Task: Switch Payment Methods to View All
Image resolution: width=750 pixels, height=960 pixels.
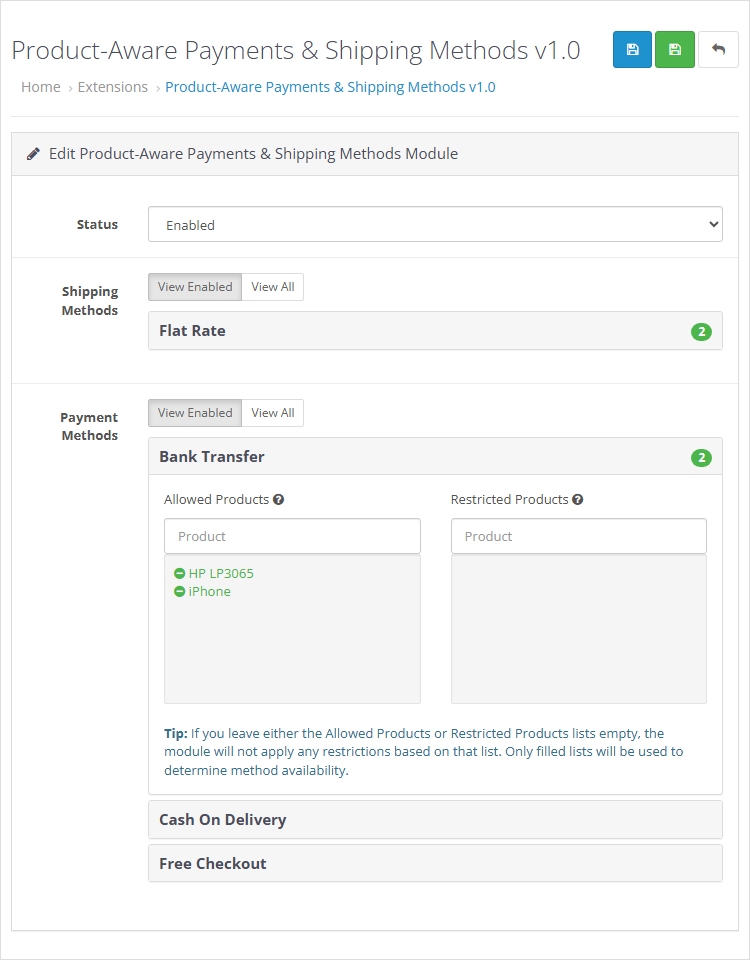Action: [273, 413]
